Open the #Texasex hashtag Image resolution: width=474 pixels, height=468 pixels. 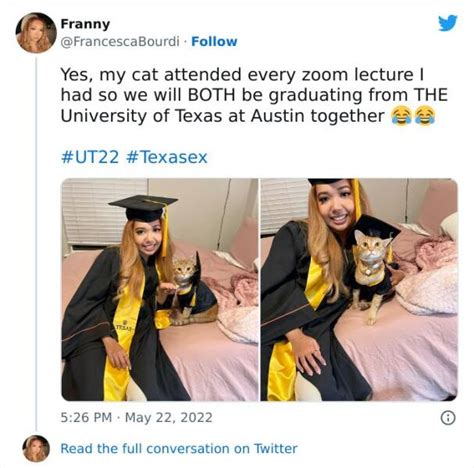[167, 157]
